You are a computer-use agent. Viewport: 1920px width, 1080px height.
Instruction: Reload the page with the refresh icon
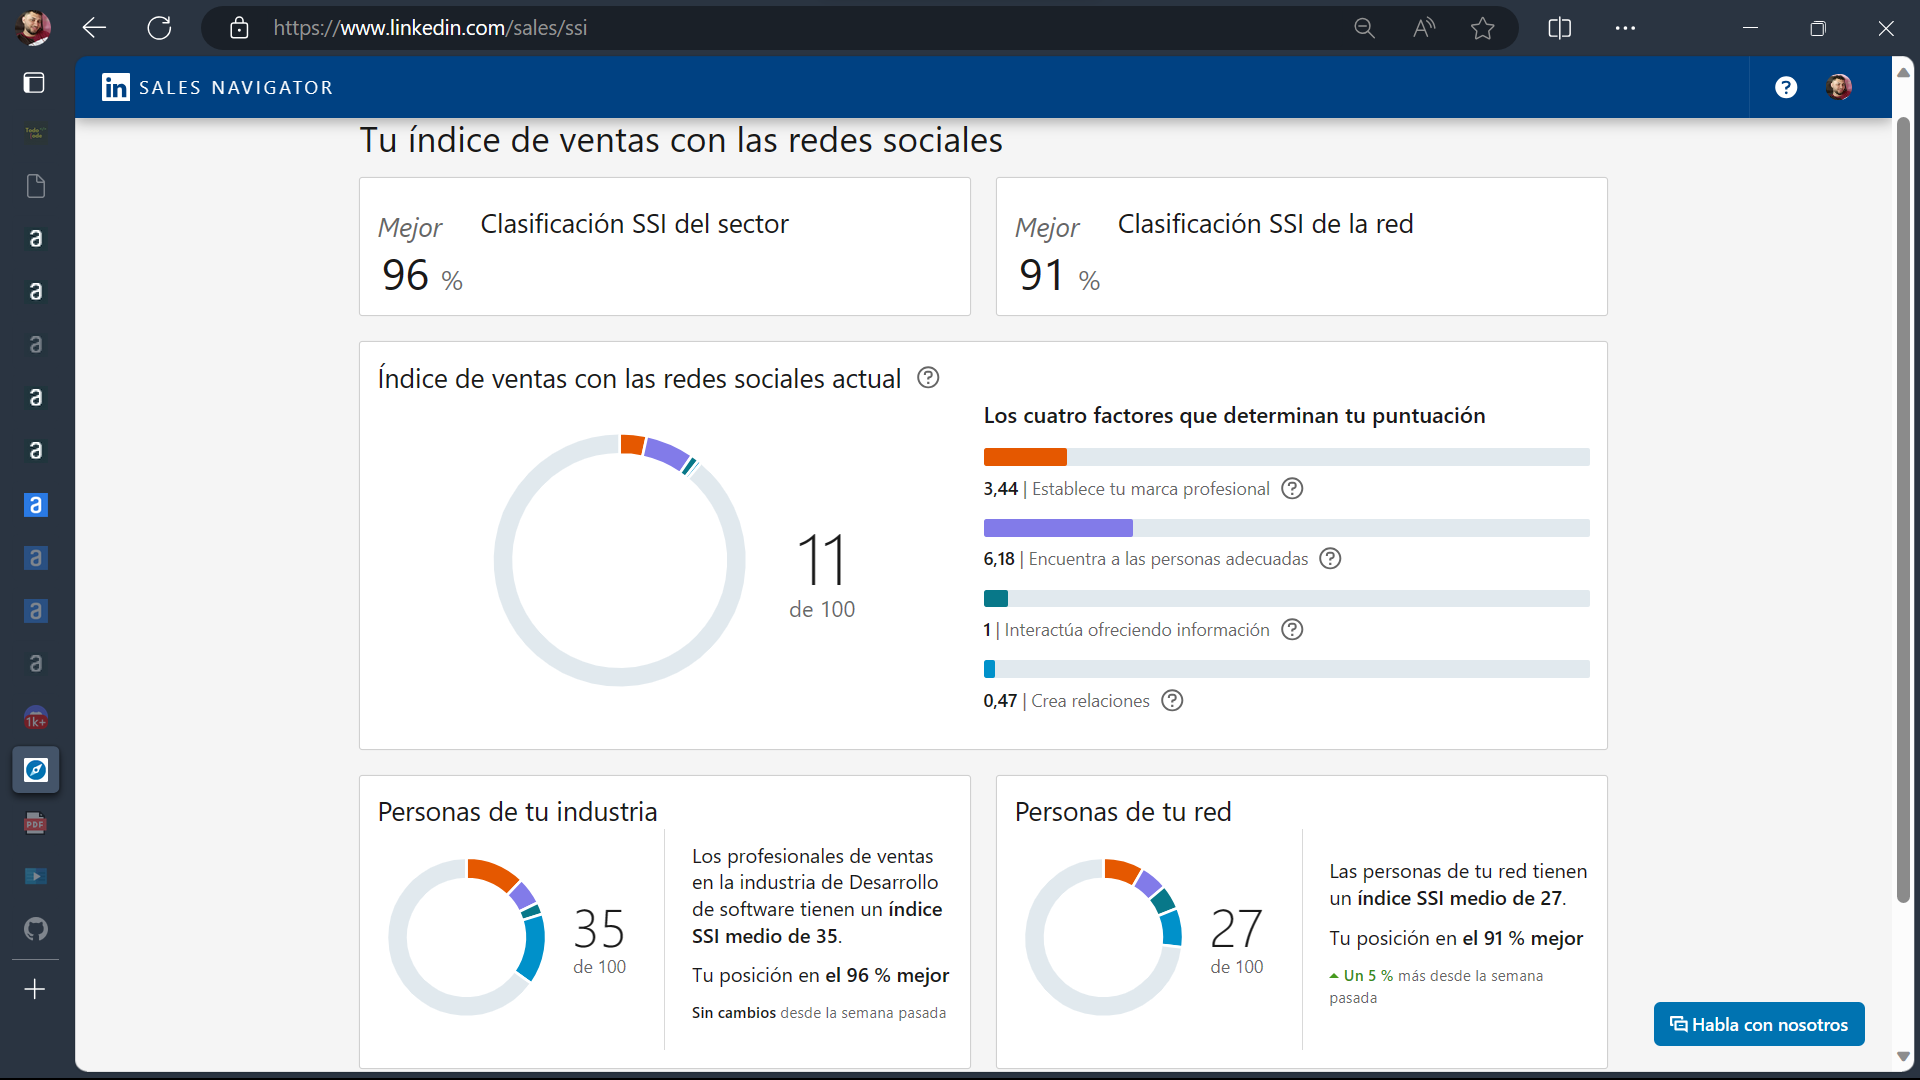[159, 28]
